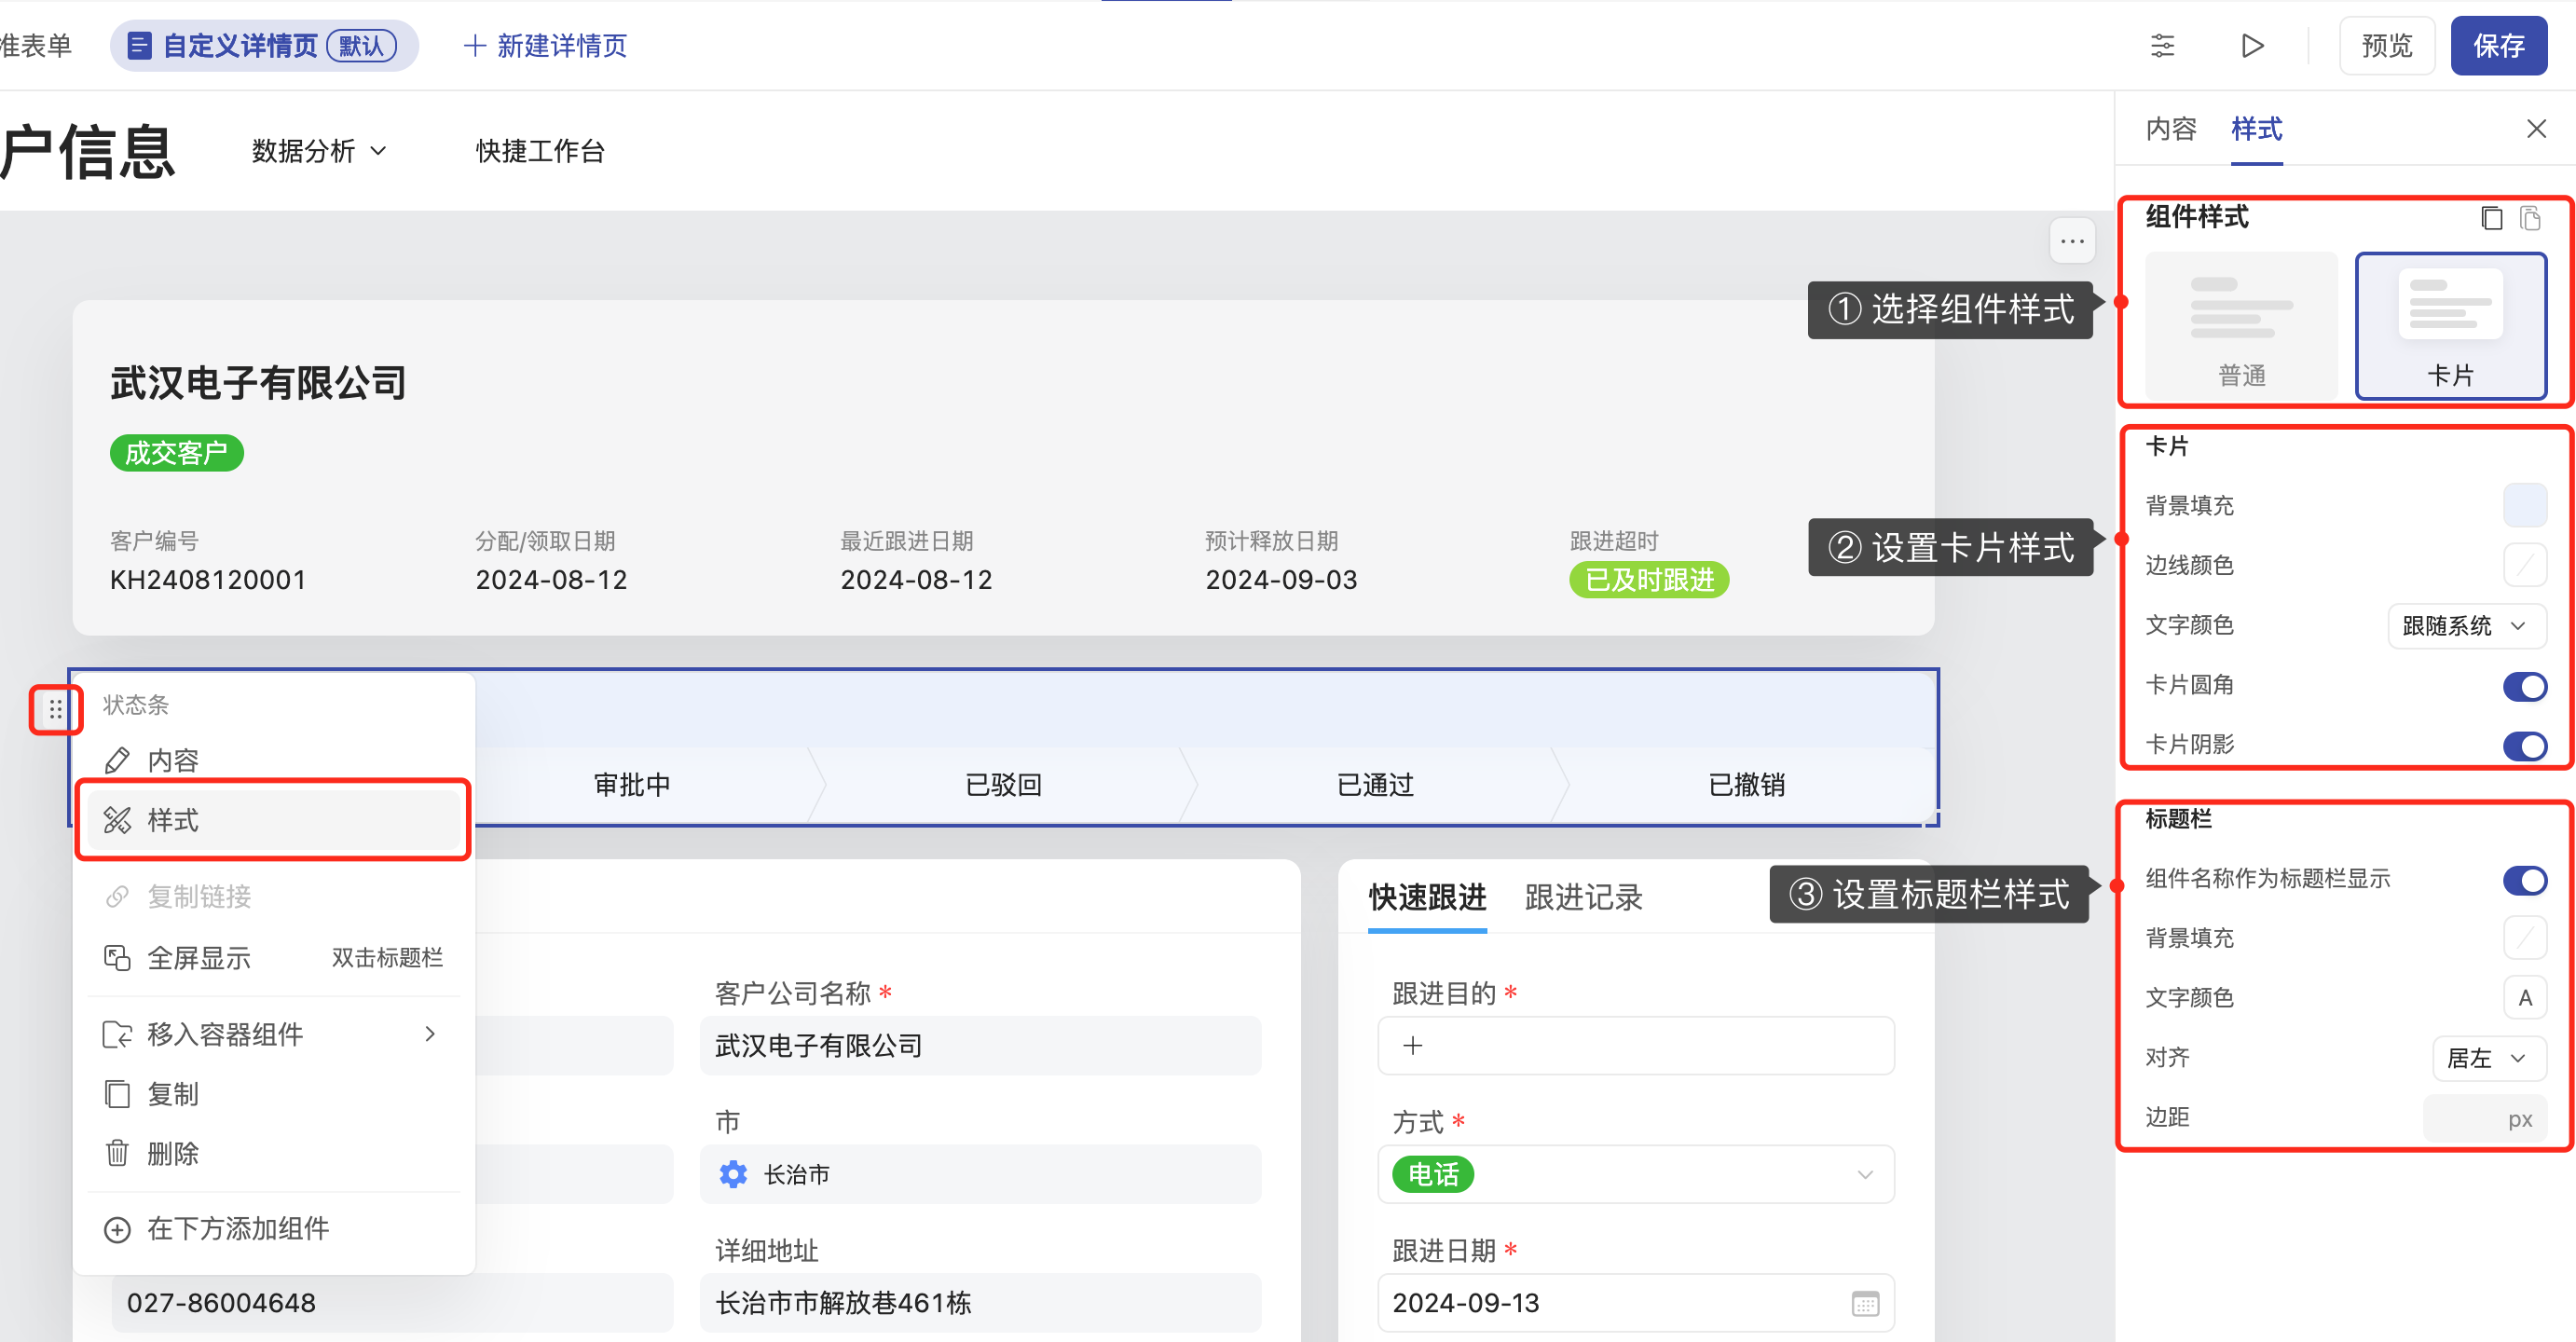Click 复制链接 menu entry
2576x1342 pixels.
[273, 897]
